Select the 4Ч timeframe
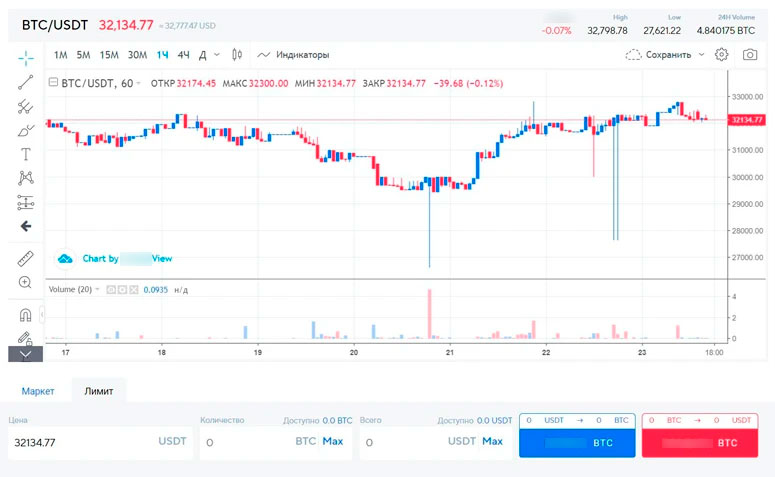 (183, 55)
